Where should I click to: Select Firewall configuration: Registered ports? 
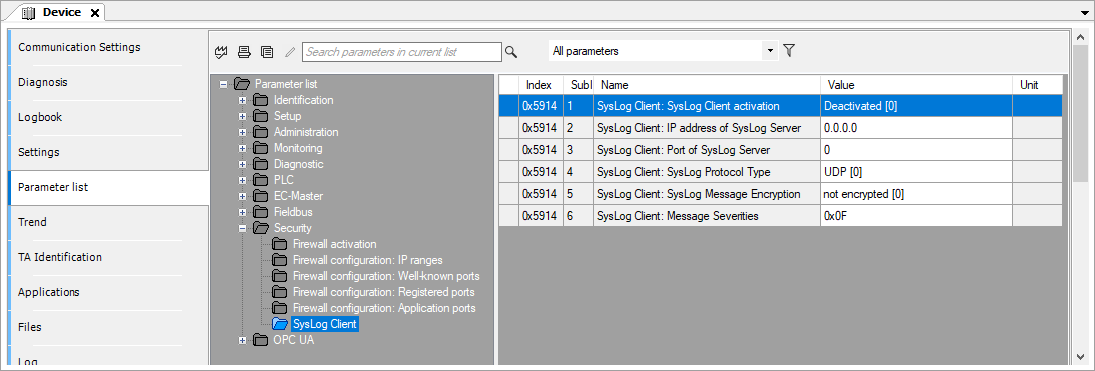(x=383, y=292)
